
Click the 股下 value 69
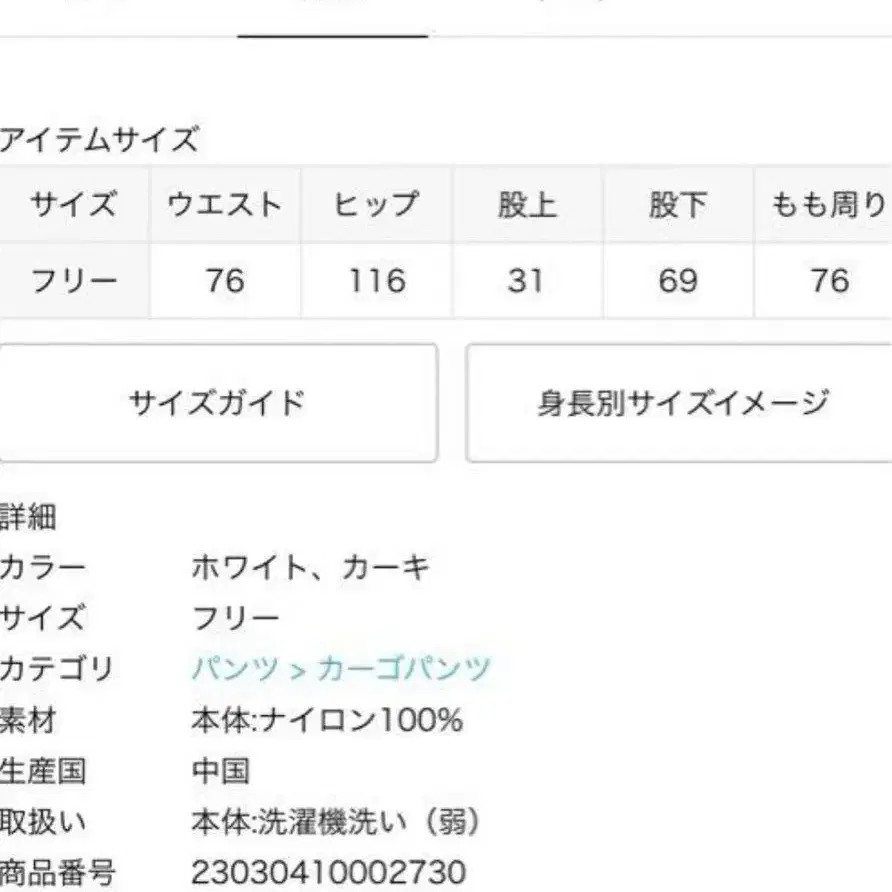click(x=677, y=281)
